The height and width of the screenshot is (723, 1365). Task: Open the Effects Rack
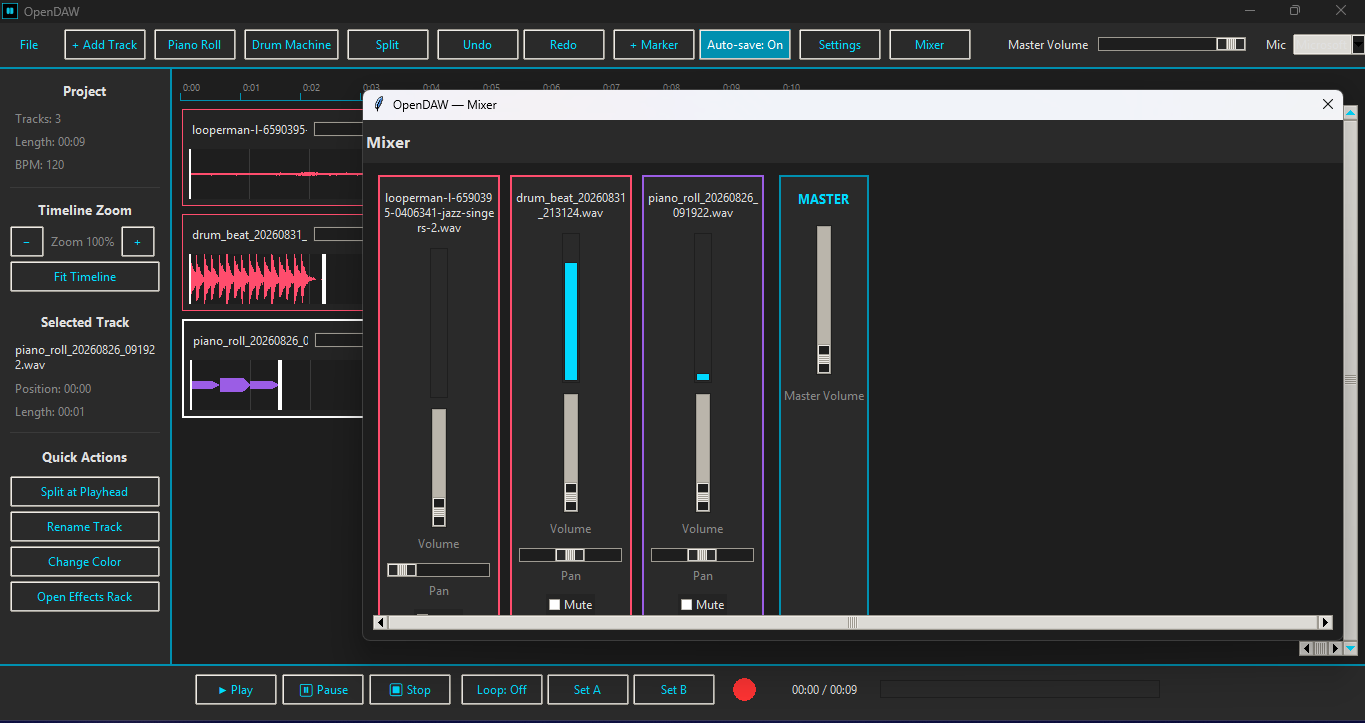click(x=85, y=597)
